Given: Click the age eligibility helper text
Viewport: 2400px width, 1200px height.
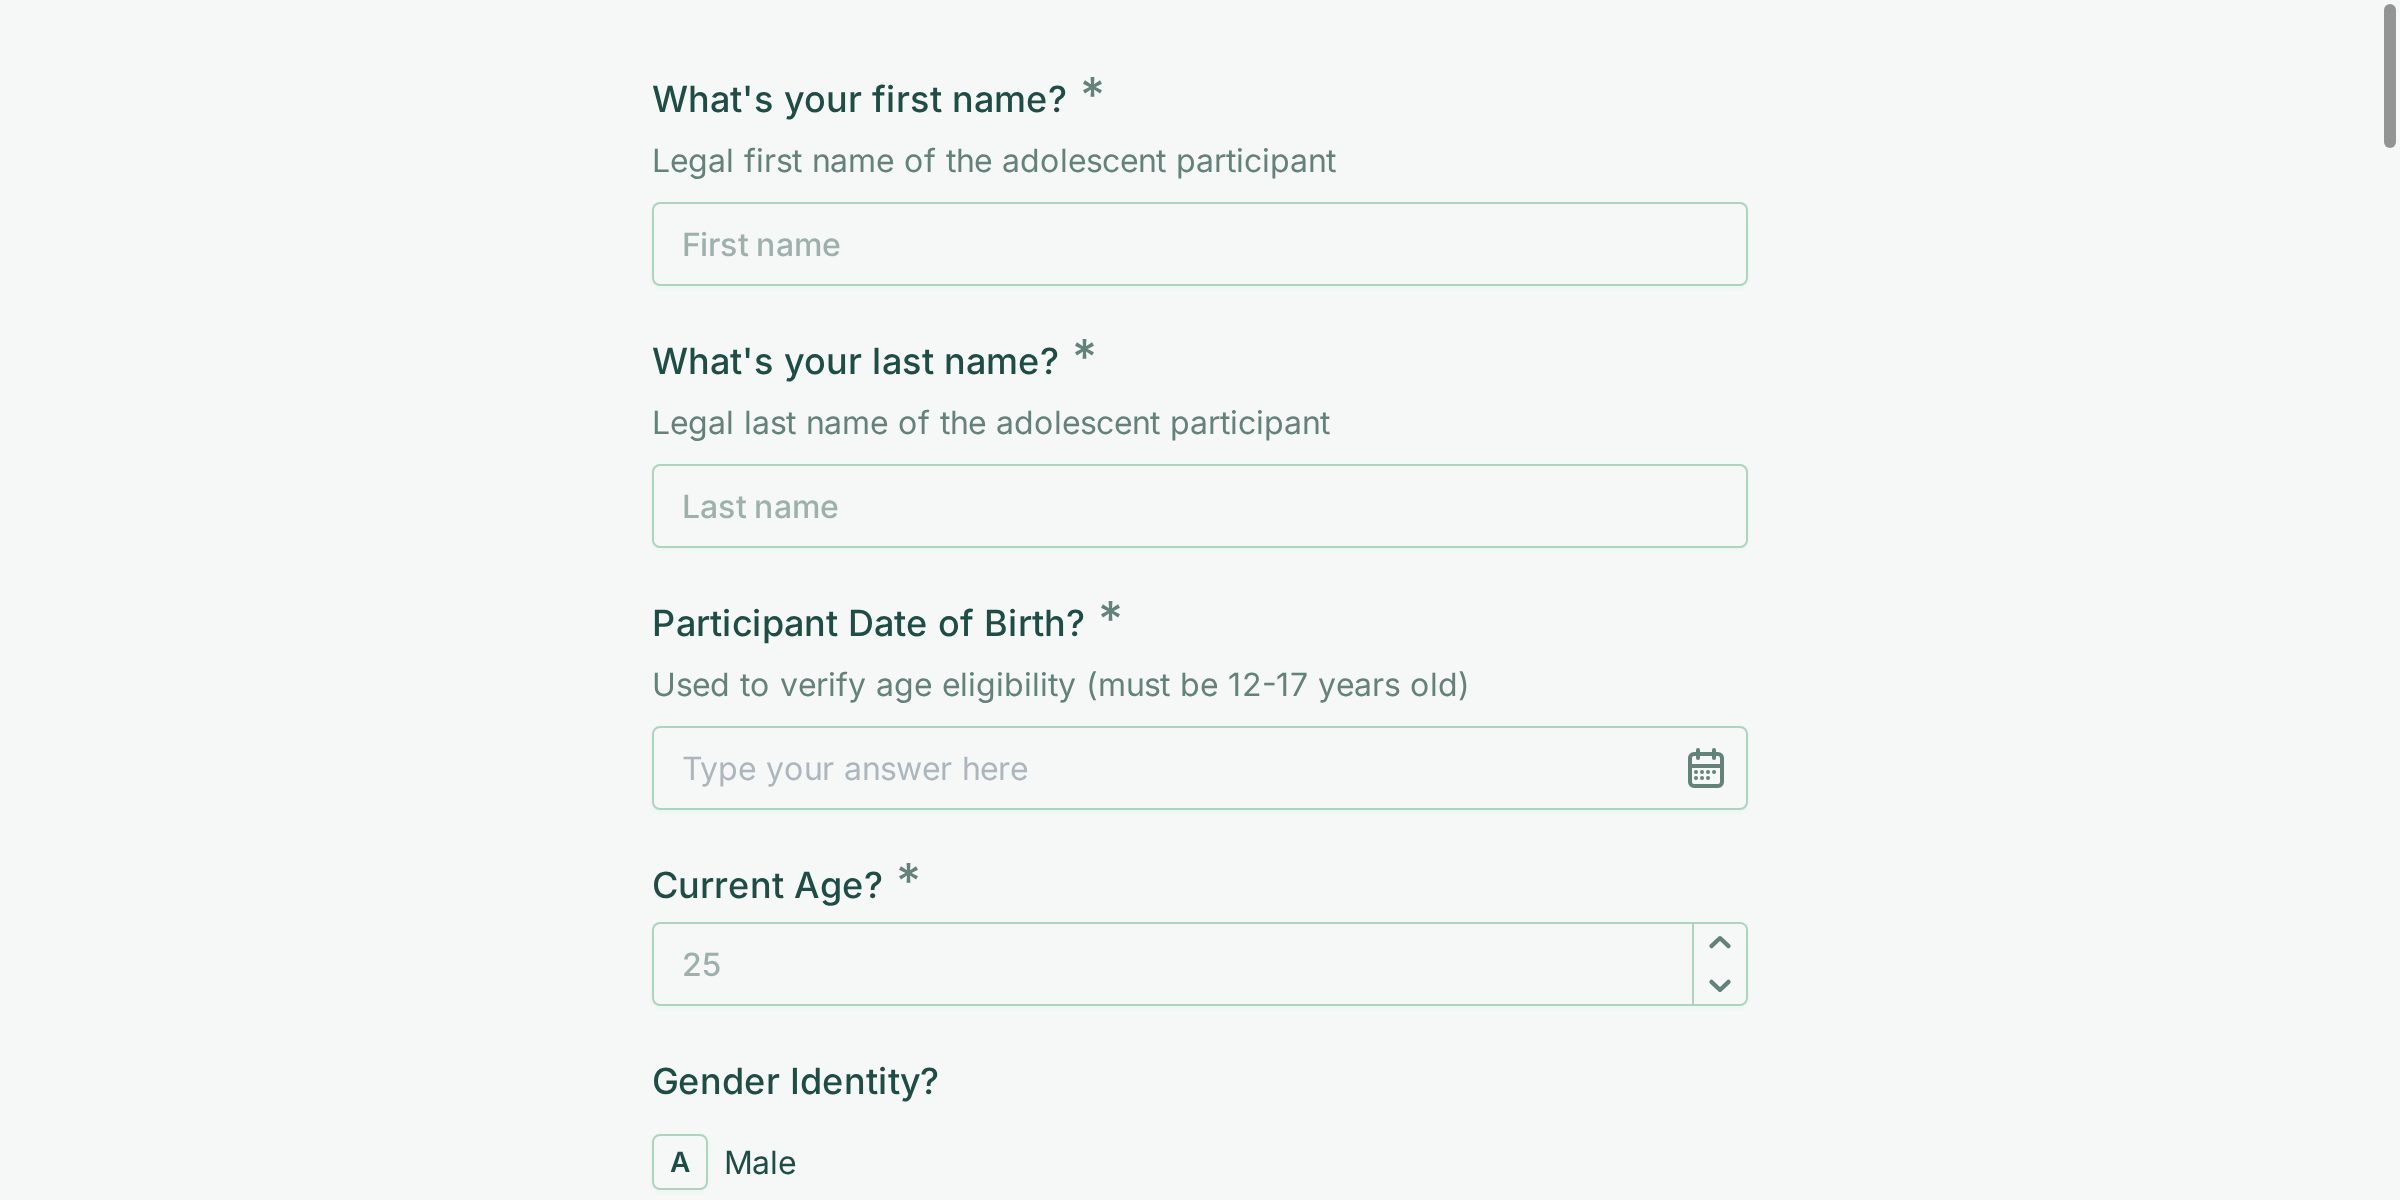Looking at the screenshot, I should [1059, 685].
